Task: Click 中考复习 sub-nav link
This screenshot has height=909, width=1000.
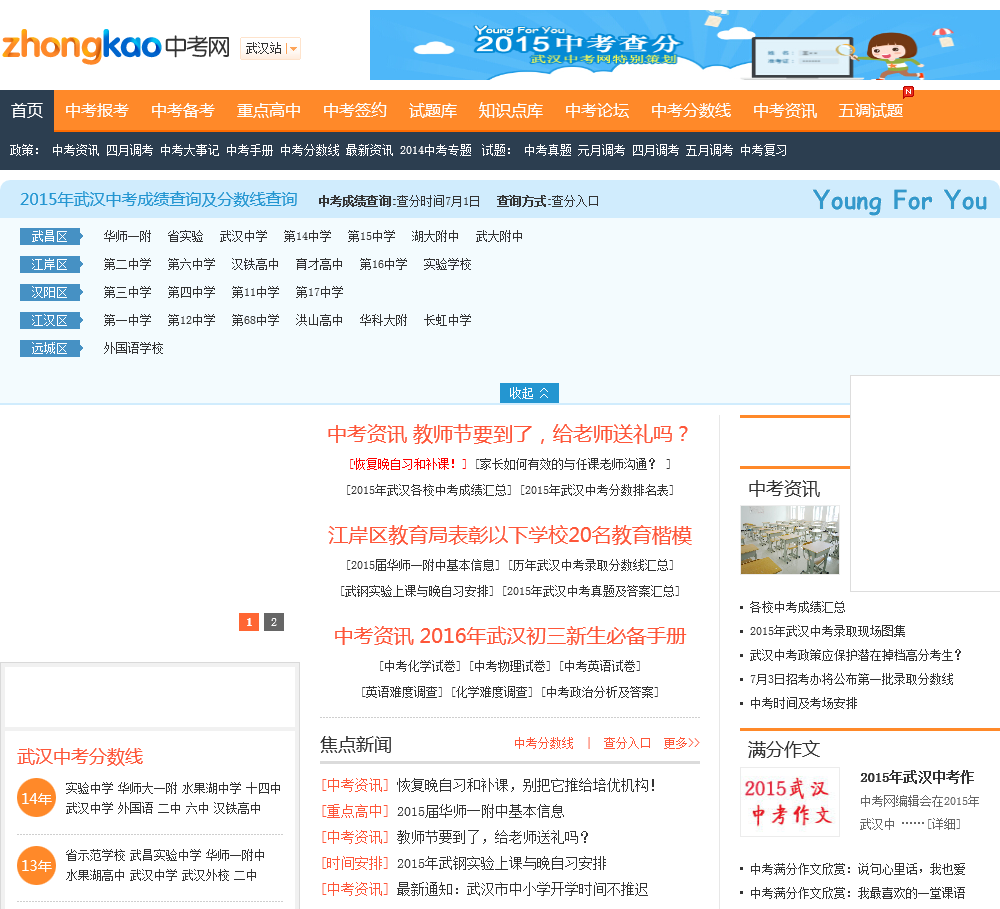Action: 763,151
